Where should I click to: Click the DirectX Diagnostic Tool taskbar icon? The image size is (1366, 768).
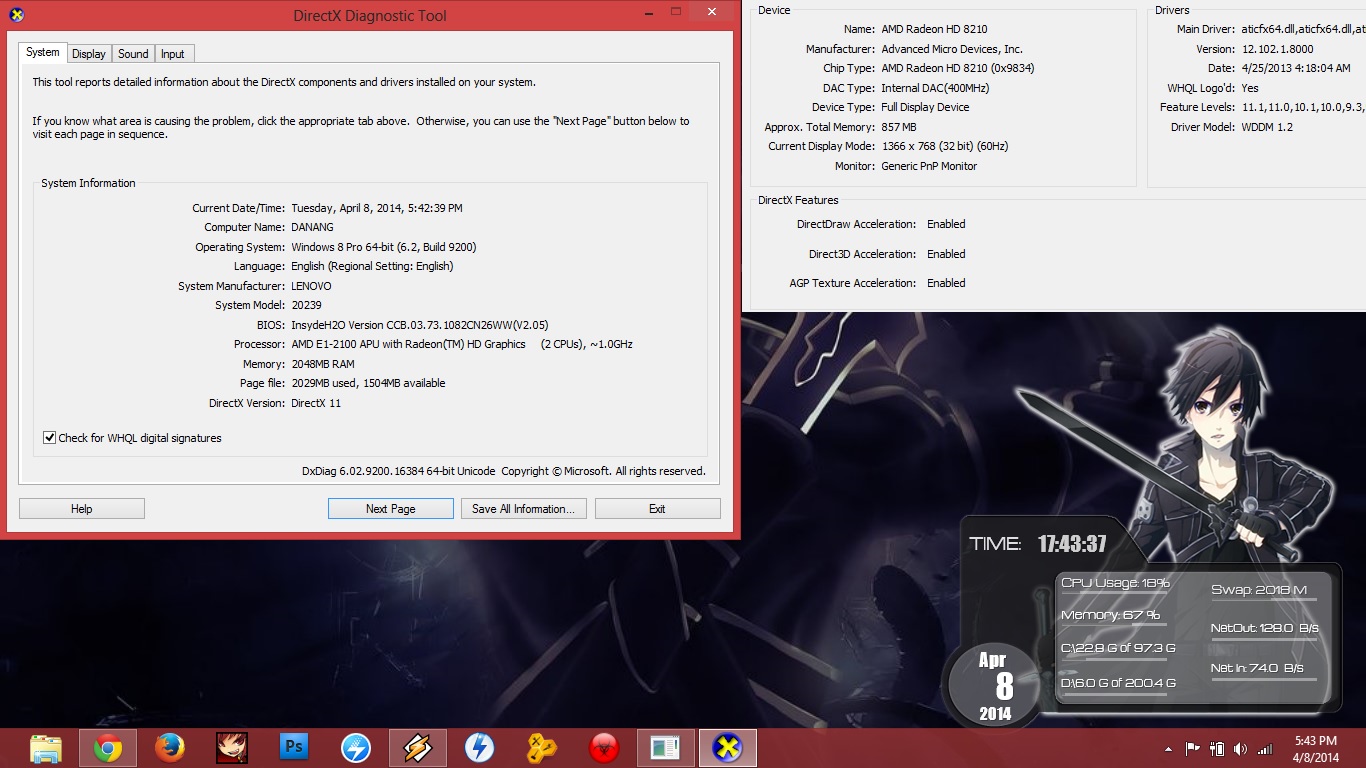pos(727,748)
